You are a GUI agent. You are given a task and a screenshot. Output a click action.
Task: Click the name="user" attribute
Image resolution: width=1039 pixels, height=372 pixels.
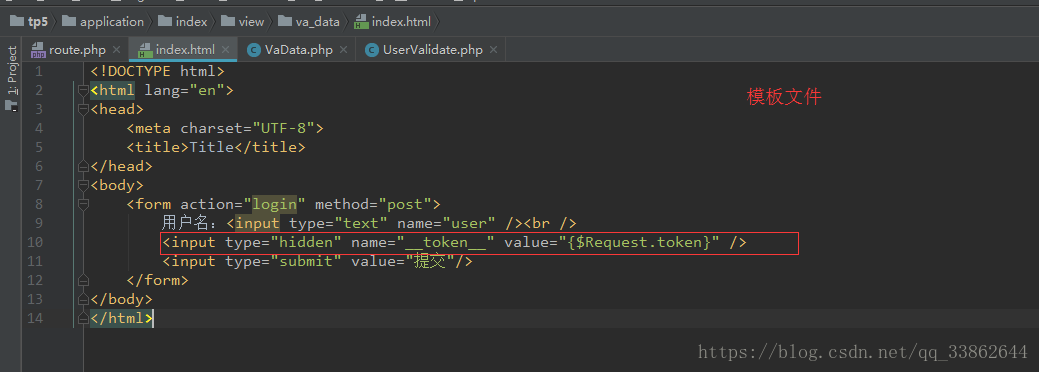pyautogui.click(x=446, y=223)
